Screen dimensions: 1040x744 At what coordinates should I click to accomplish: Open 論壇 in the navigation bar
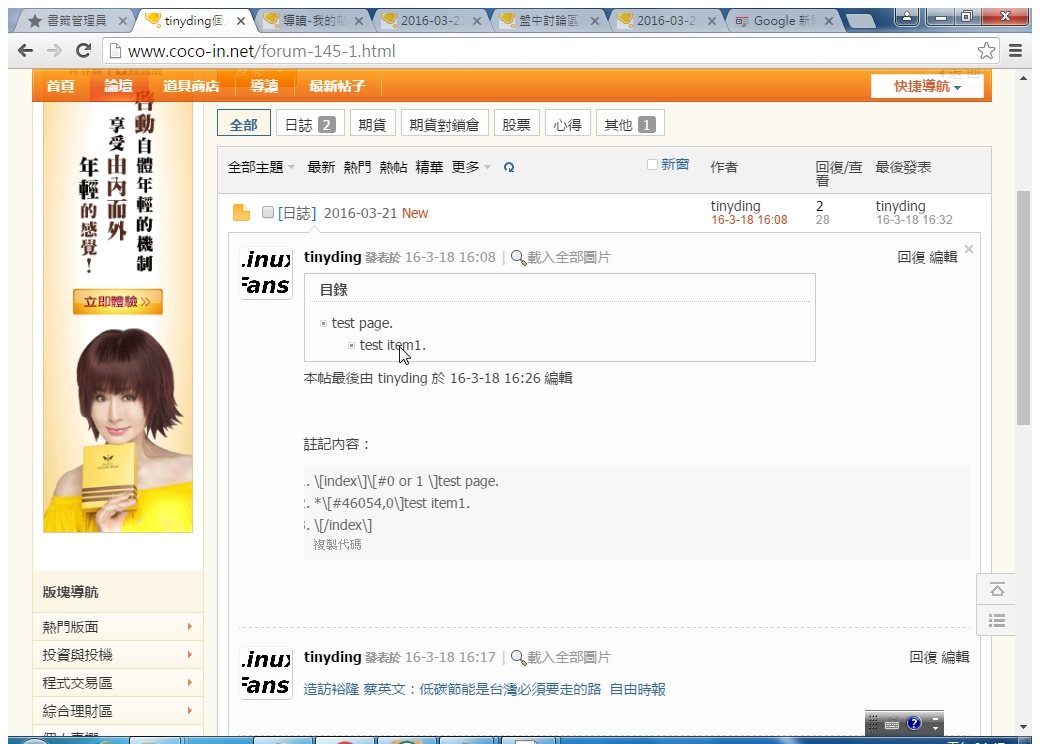click(x=118, y=86)
